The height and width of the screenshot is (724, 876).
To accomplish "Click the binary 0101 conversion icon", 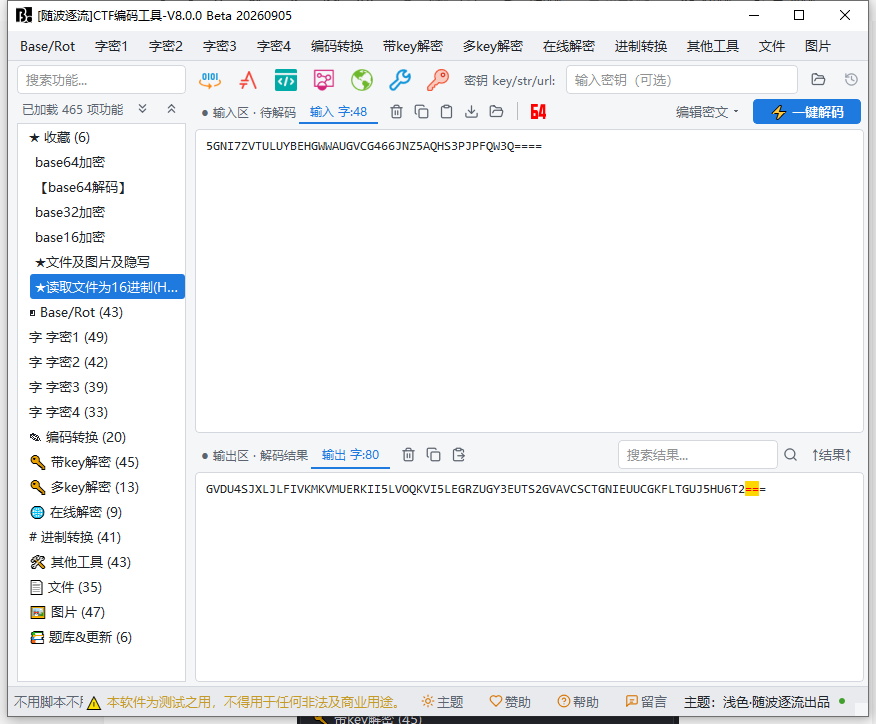I will [x=210, y=80].
